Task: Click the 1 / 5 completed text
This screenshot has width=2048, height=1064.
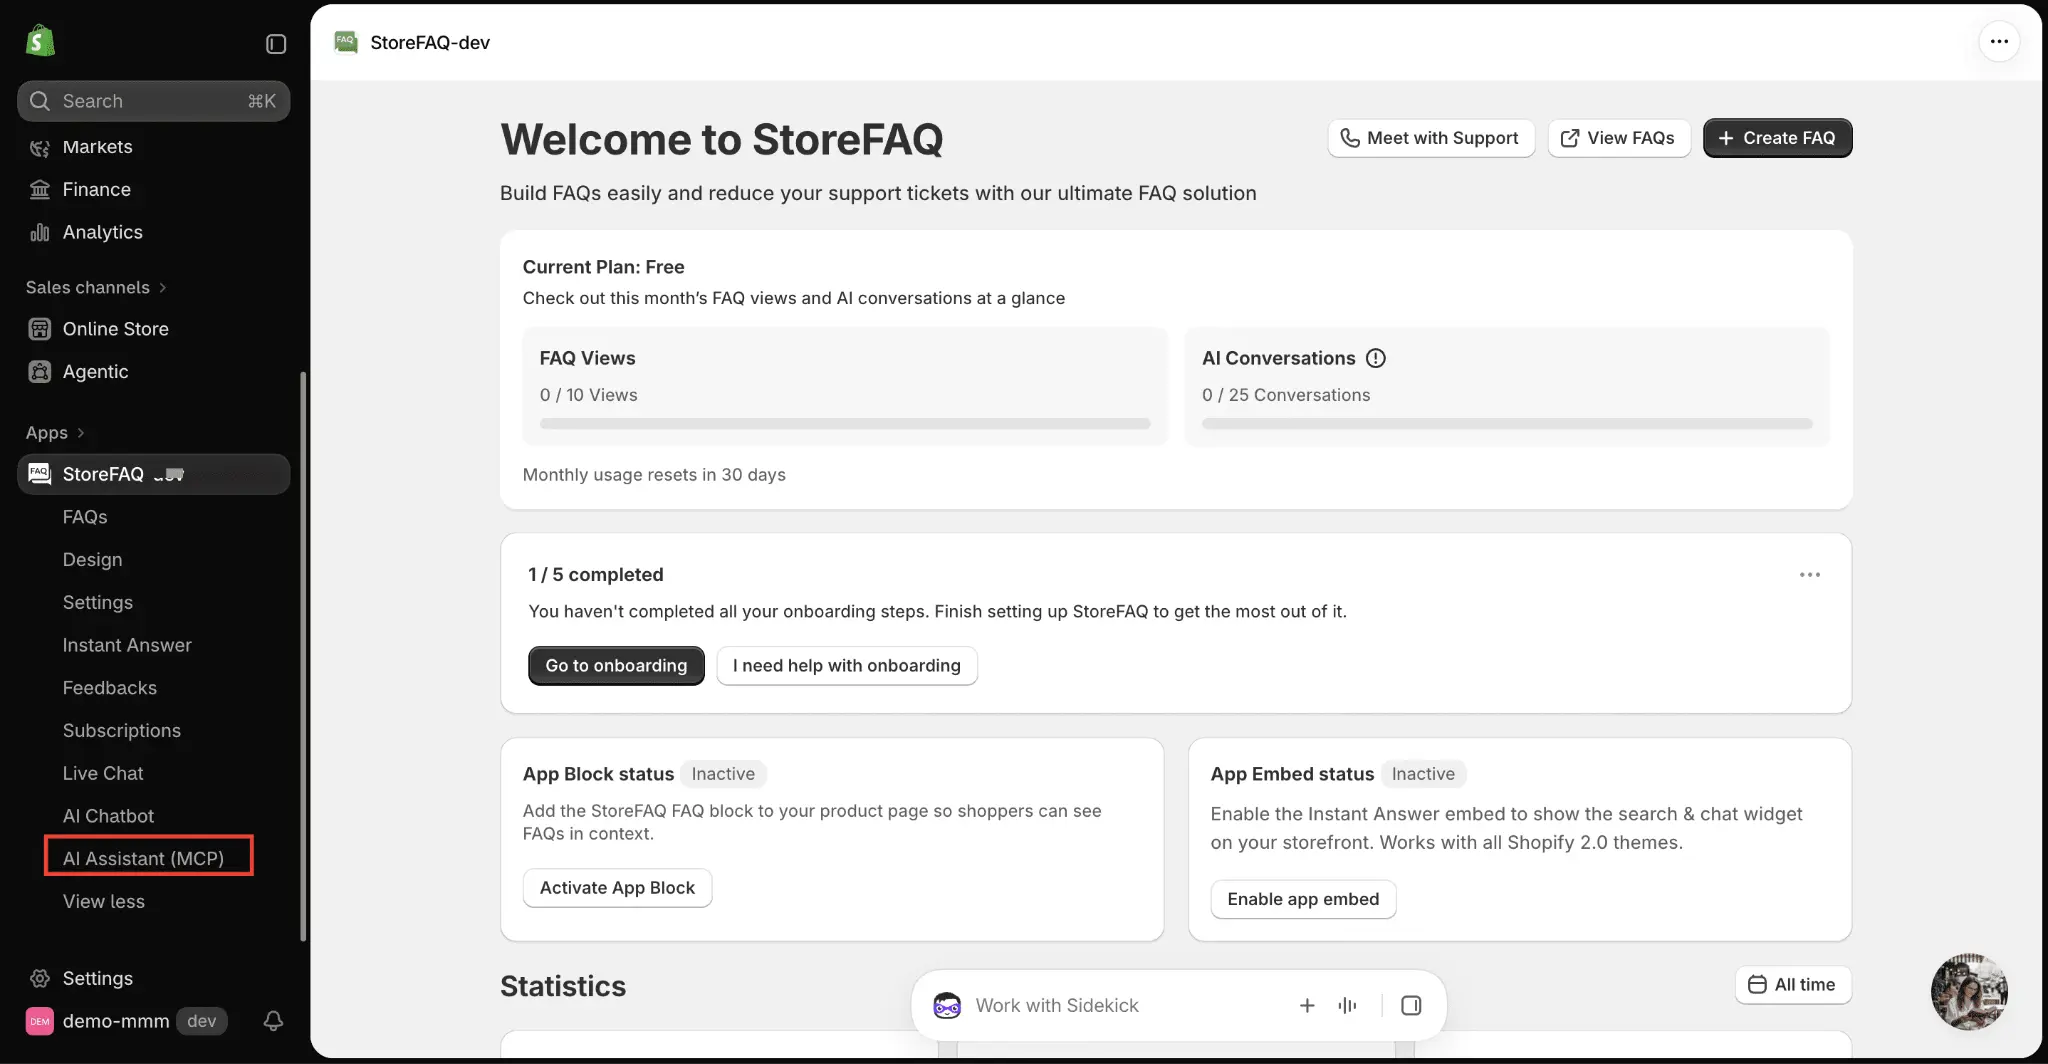Action: pyautogui.click(x=595, y=575)
